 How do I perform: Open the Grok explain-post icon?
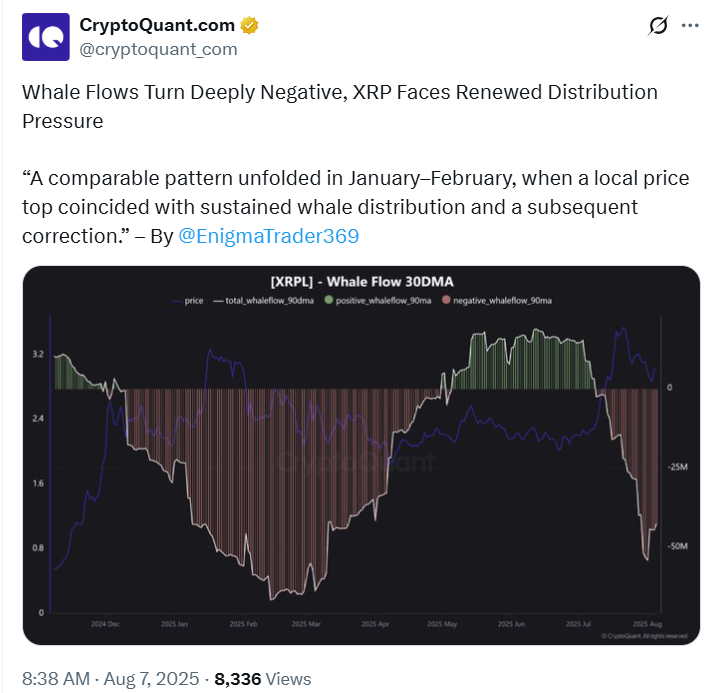(658, 26)
